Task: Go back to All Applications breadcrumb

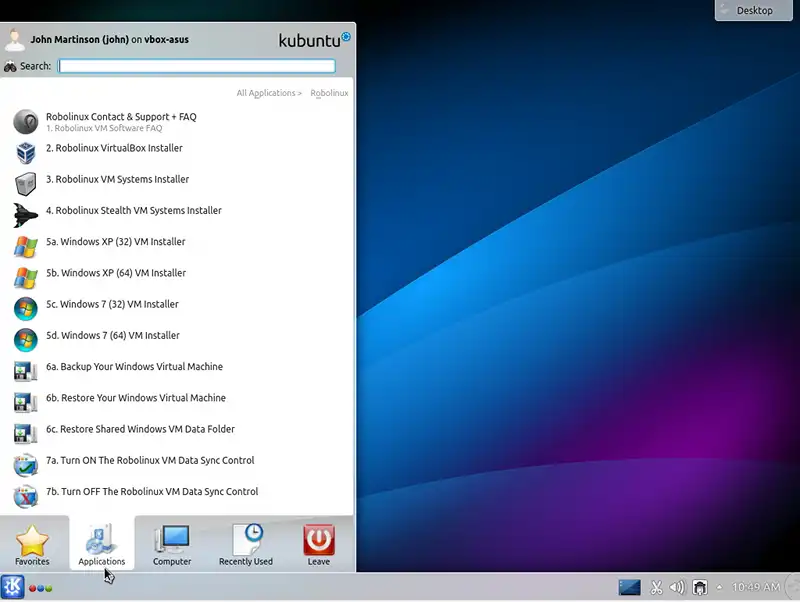Action: pyautogui.click(x=269, y=93)
